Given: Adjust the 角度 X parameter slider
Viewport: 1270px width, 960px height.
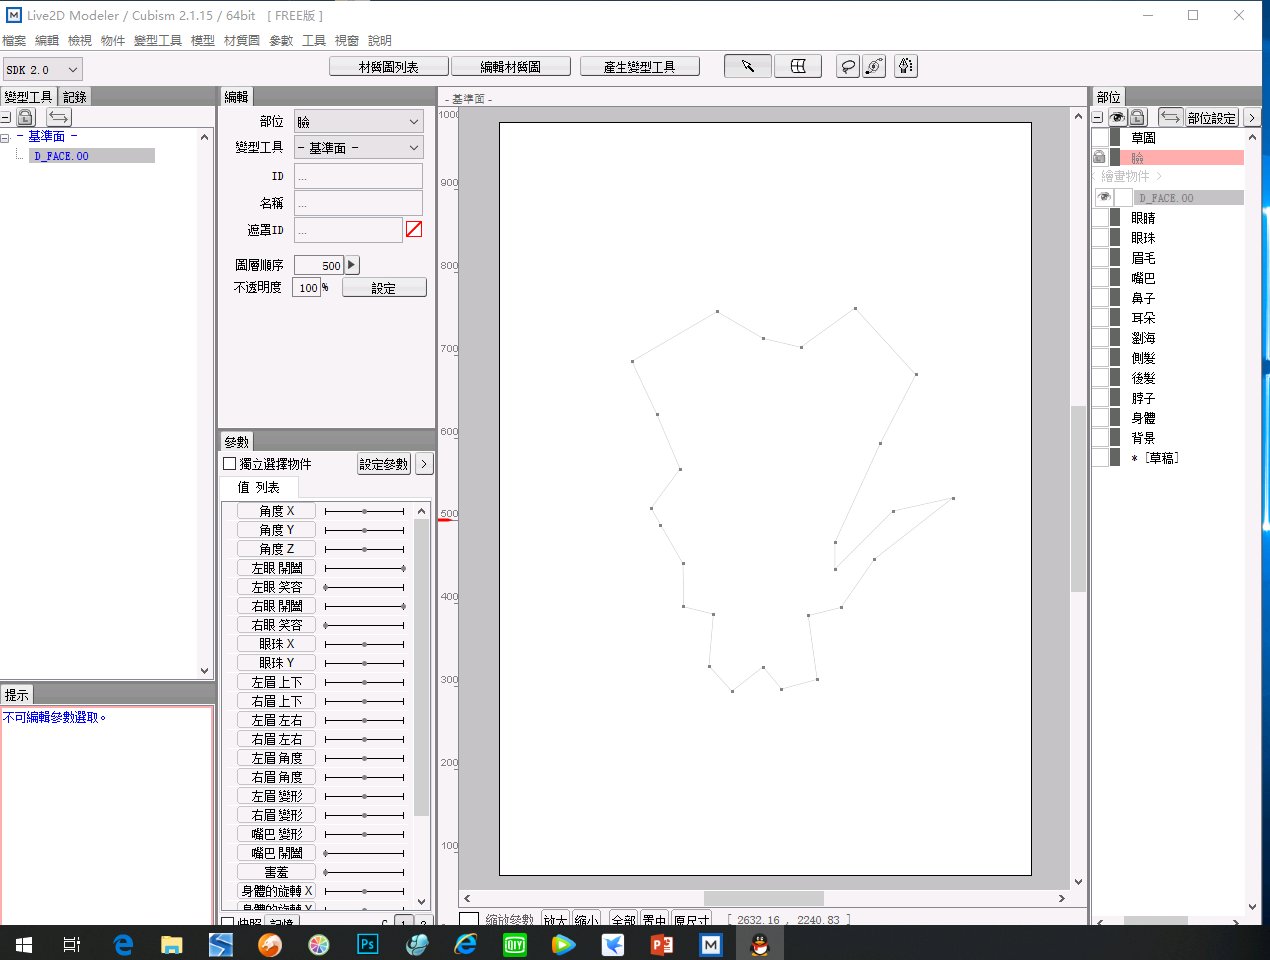Looking at the screenshot, I should 365,511.
